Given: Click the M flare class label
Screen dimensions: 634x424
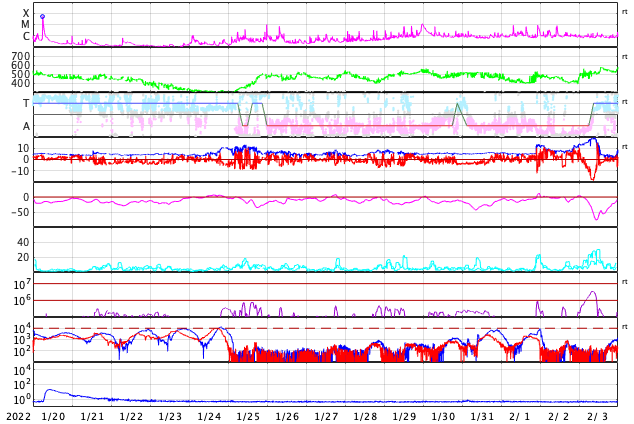Looking at the screenshot, I should pyautogui.click(x=25, y=25).
